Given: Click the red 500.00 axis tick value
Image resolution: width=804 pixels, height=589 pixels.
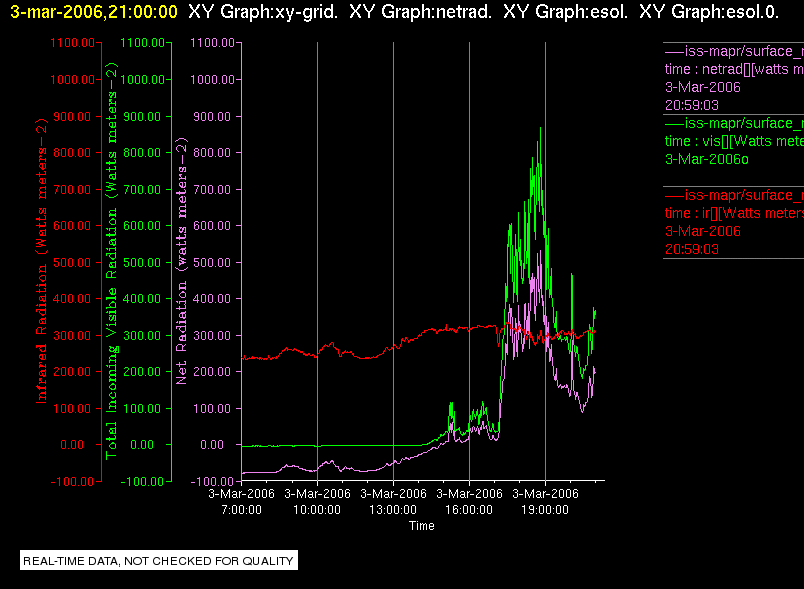Looking at the screenshot, I should point(72,262).
